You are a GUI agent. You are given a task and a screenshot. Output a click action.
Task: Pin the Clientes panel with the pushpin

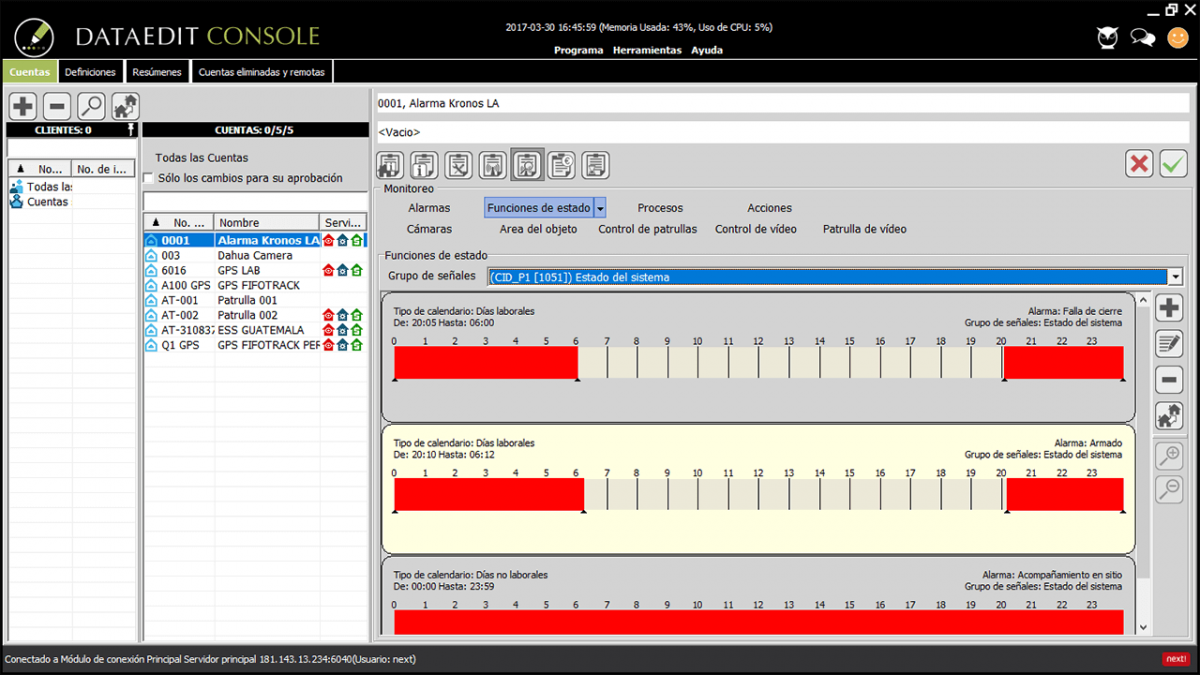click(x=130, y=130)
